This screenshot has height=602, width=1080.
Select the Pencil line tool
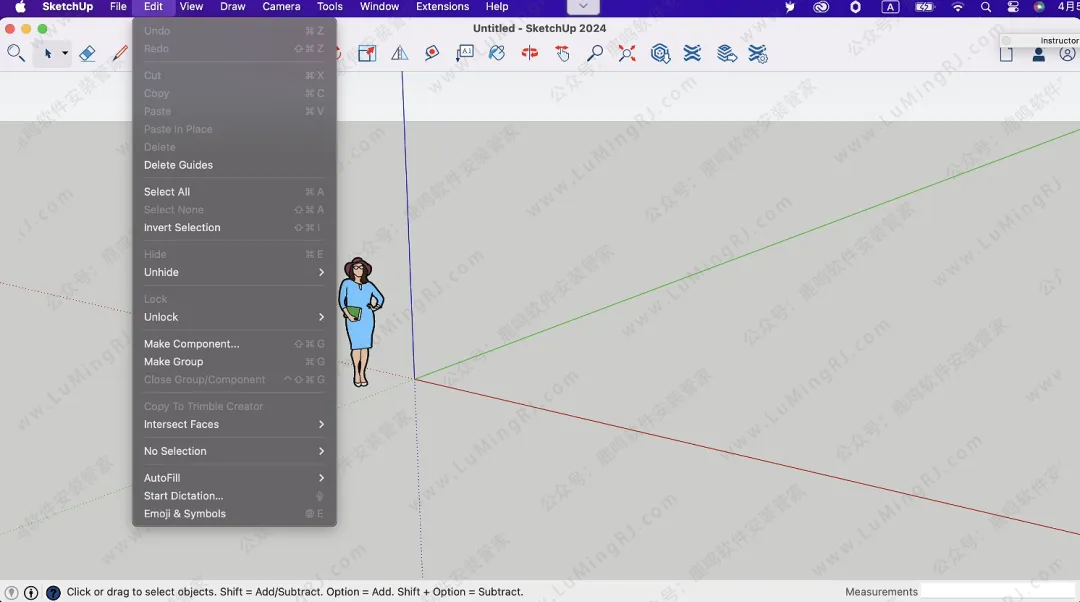click(120, 54)
